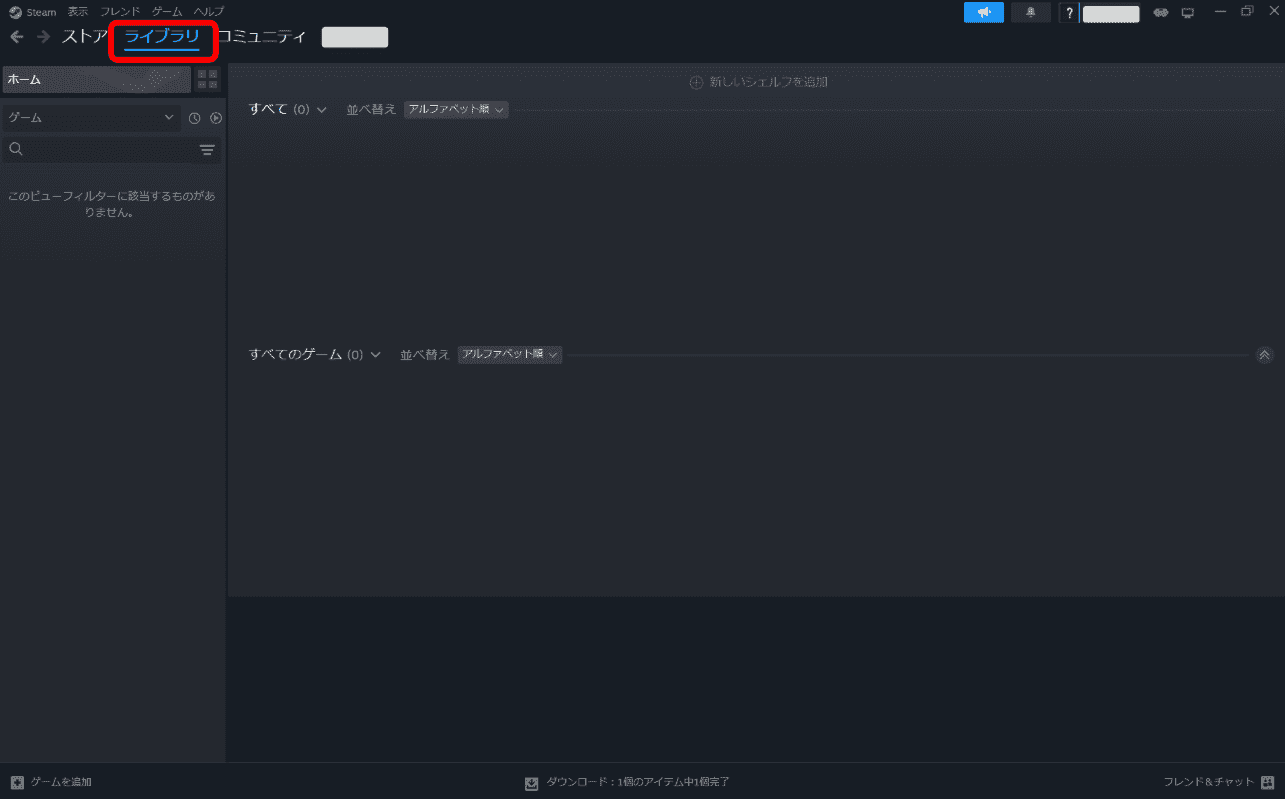
Task: Select the ライブラリ tab
Action: point(162,37)
